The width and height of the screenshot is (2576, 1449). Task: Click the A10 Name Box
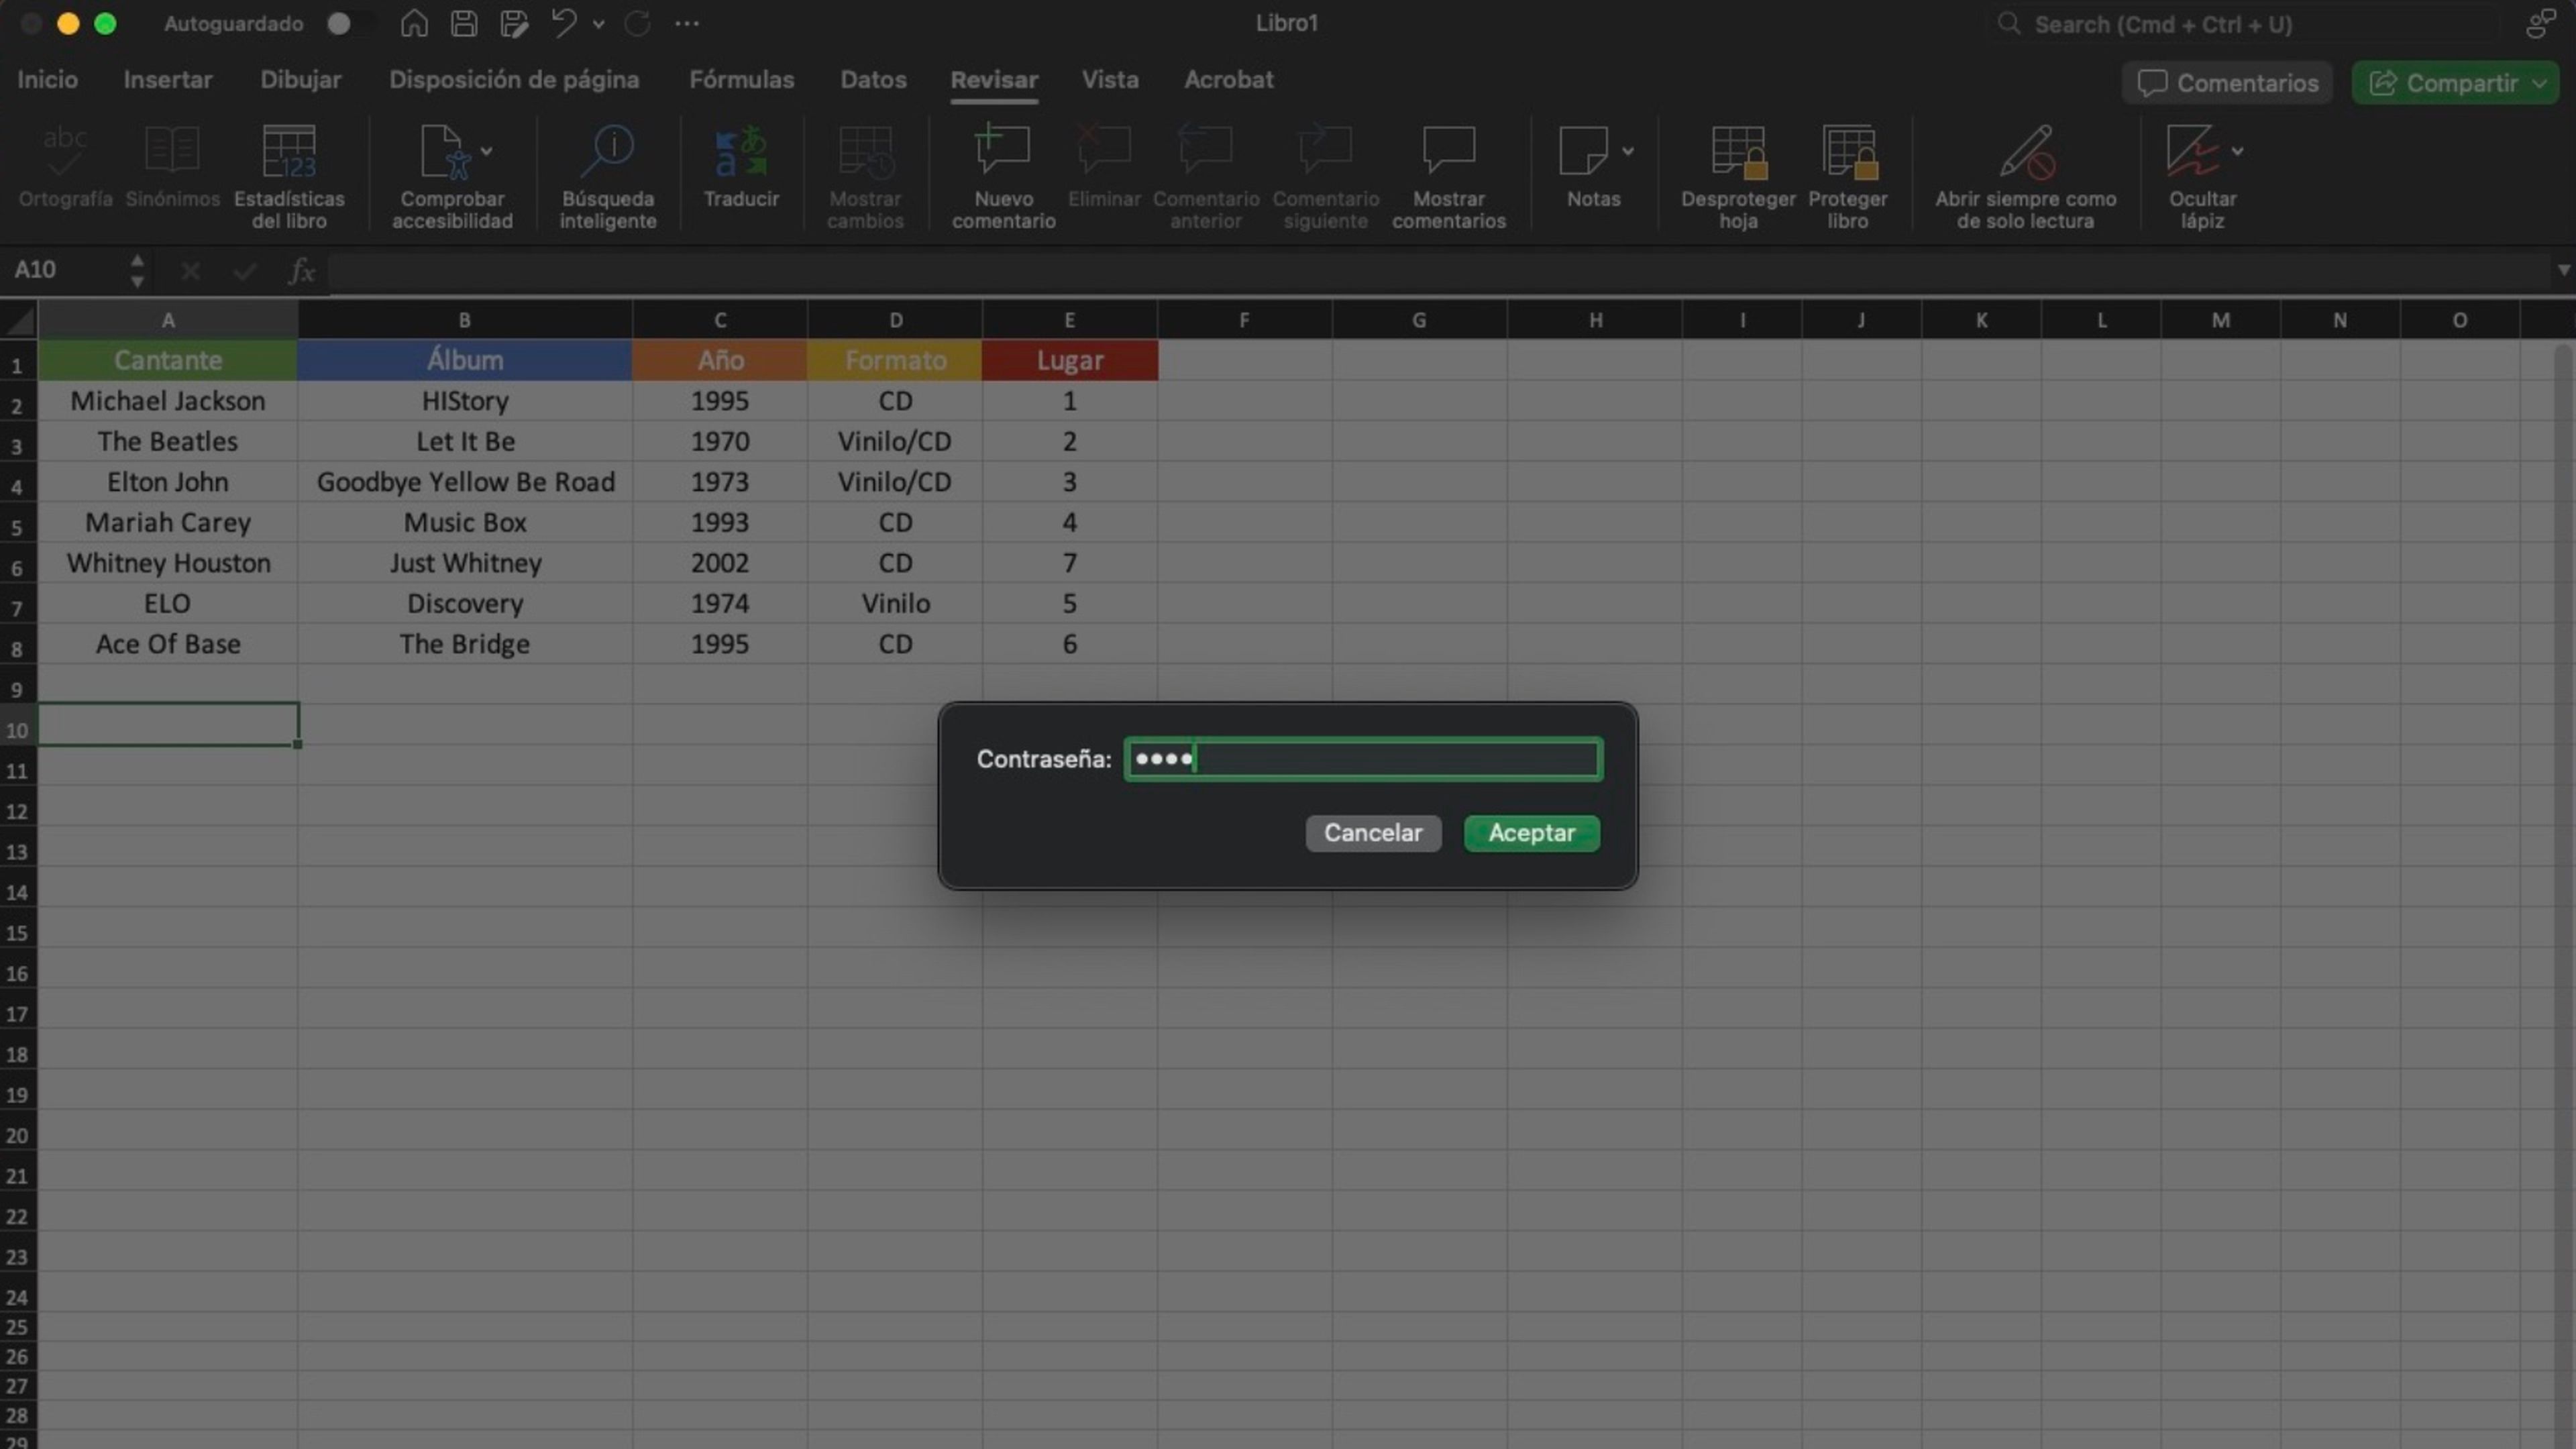65,270
